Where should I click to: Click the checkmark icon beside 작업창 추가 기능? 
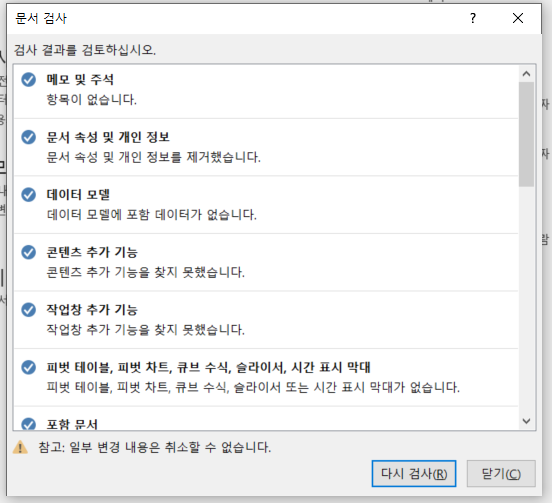click(29, 310)
